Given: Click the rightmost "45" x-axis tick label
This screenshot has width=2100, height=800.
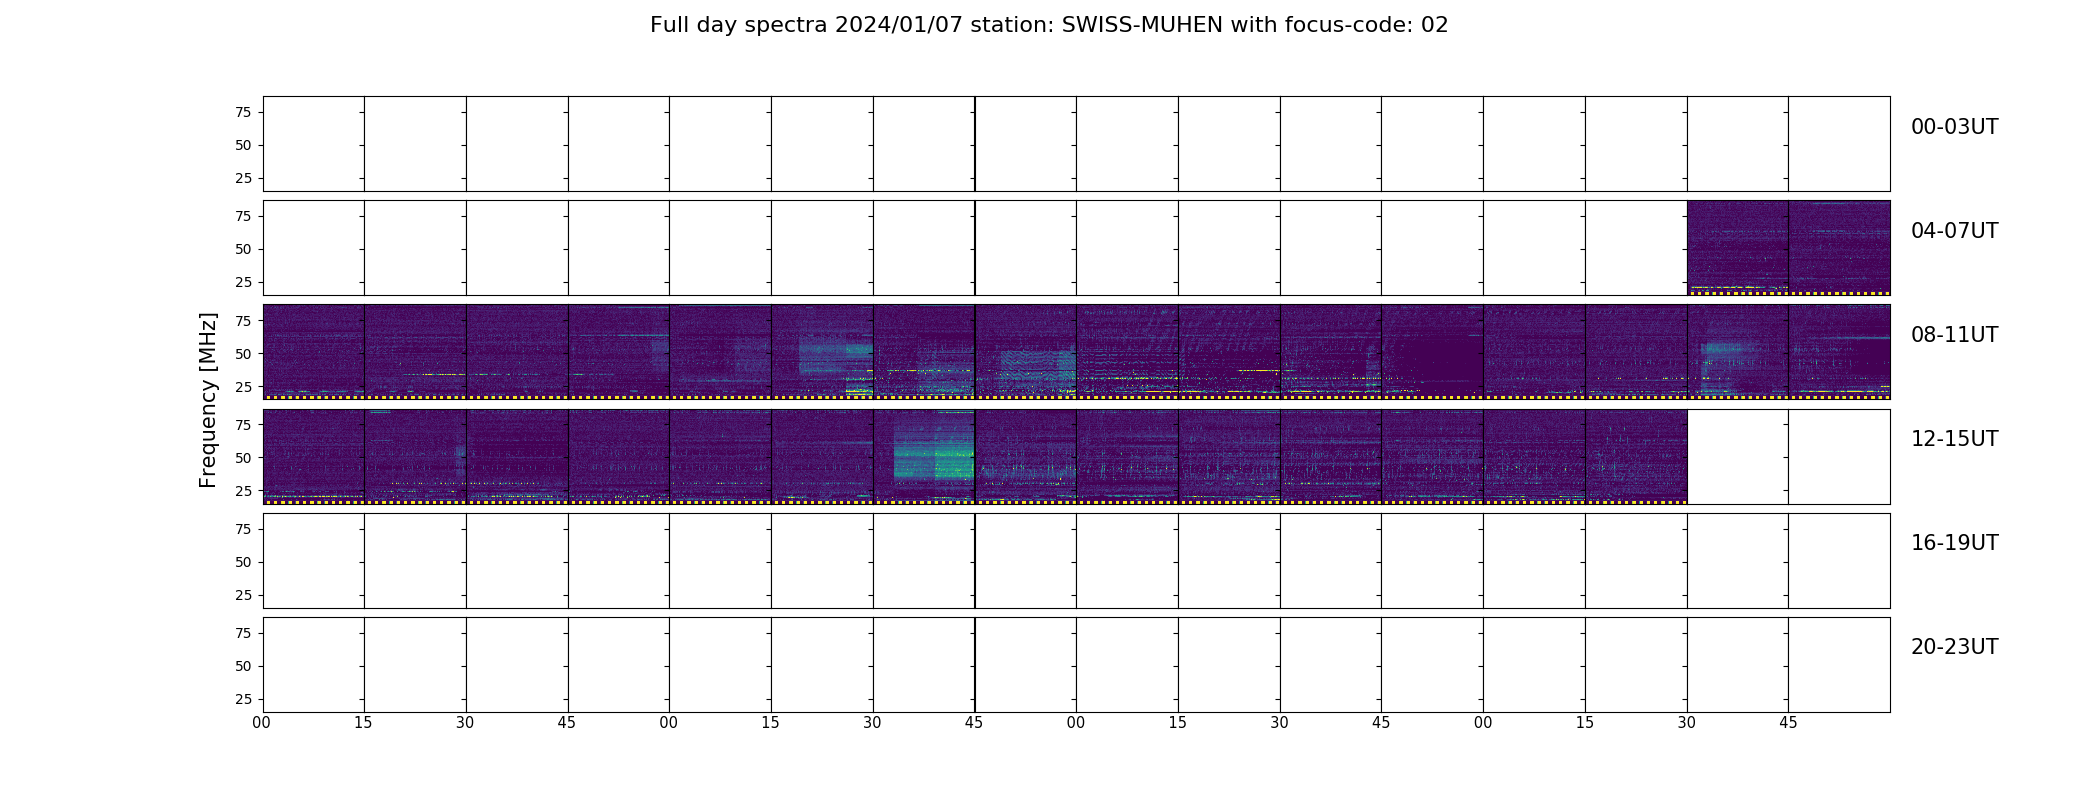Looking at the screenshot, I should pyautogui.click(x=1788, y=722).
